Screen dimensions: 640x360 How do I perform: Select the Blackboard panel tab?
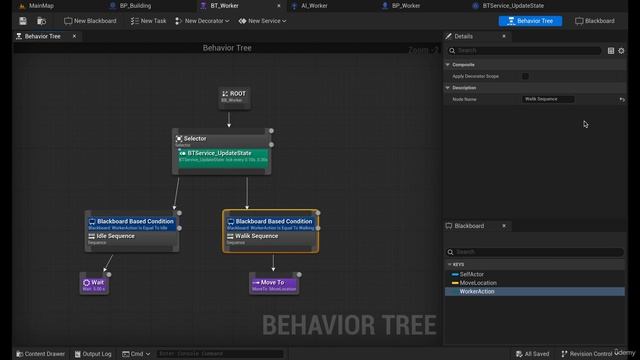(x=469, y=226)
